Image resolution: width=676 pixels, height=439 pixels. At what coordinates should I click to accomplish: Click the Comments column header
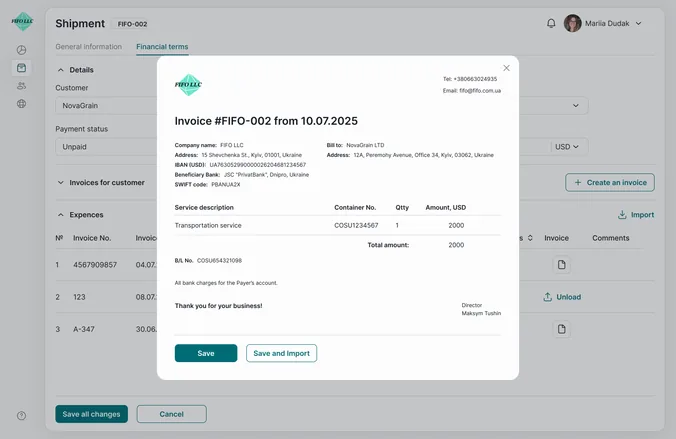click(x=610, y=238)
